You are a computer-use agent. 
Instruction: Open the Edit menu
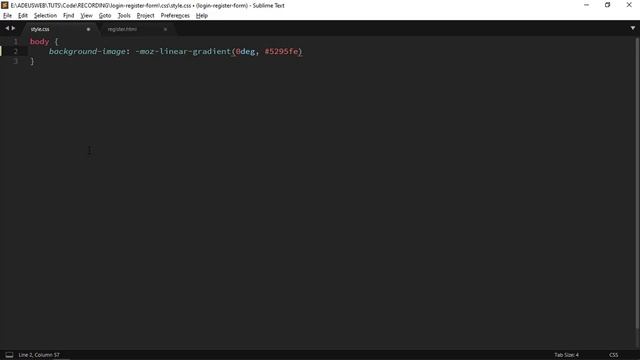(x=22, y=16)
